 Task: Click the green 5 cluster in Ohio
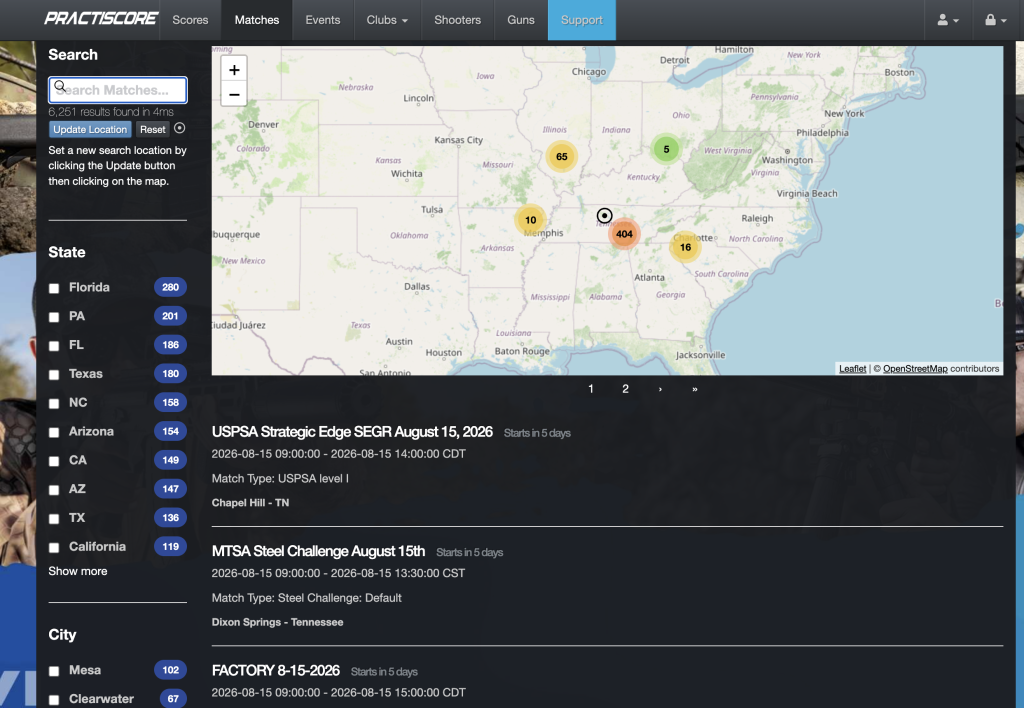pyautogui.click(x=666, y=150)
